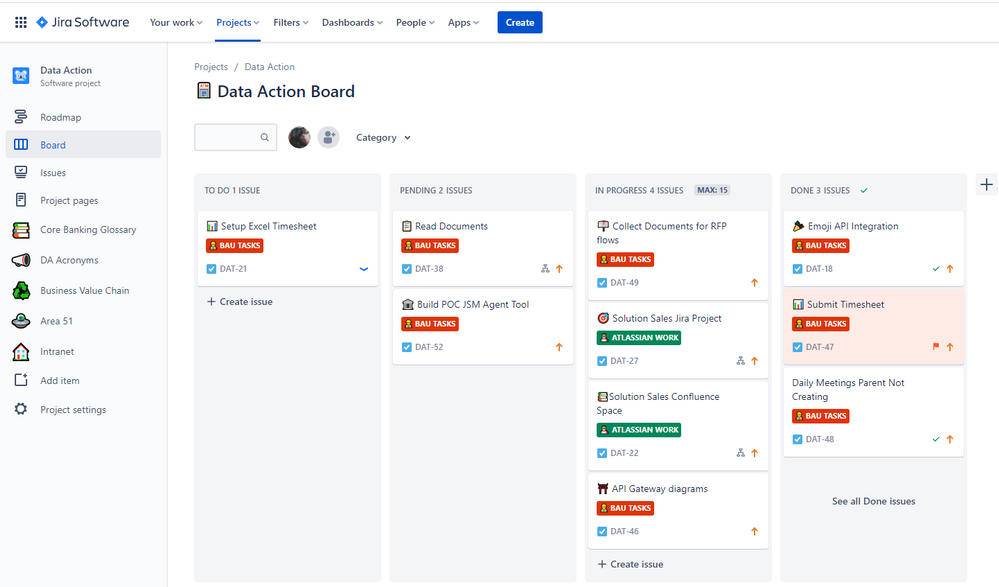Open the People menu

click(414, 21)
